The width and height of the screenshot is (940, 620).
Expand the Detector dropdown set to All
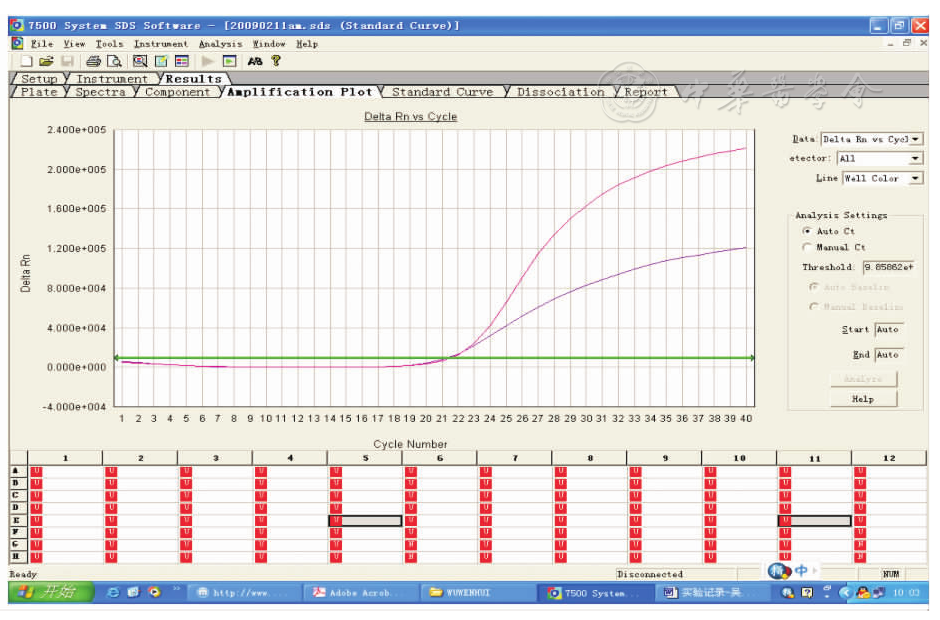[915, 159]
